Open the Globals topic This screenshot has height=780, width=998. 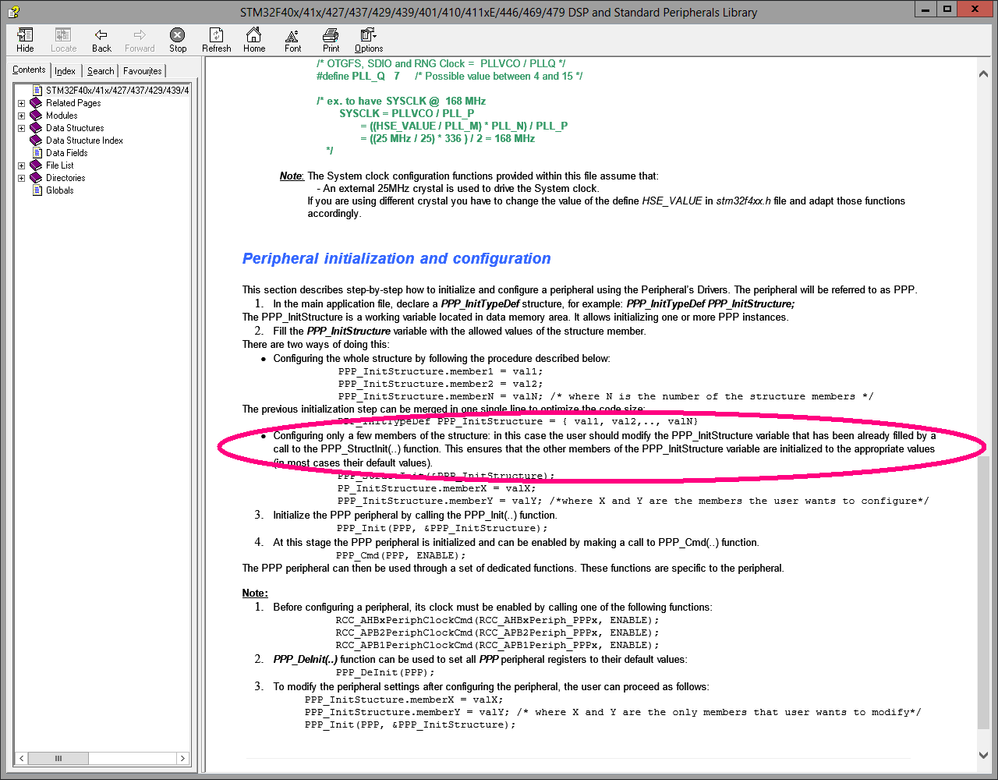pyautogui.click(x=60, y=190)
